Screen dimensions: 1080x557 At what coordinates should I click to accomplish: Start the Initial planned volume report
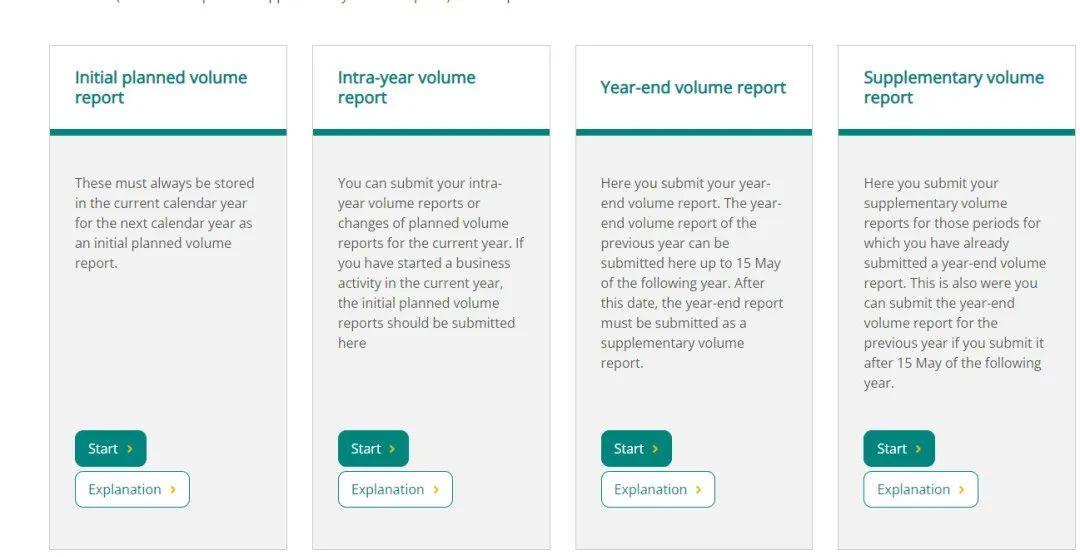(x=110, y=449)
